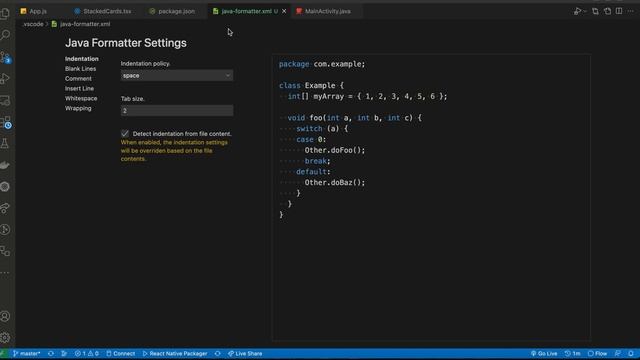Open the notifications bell in status bar
Image resolution: width=640 pixels, height=360 pixels.
point(631,353)
